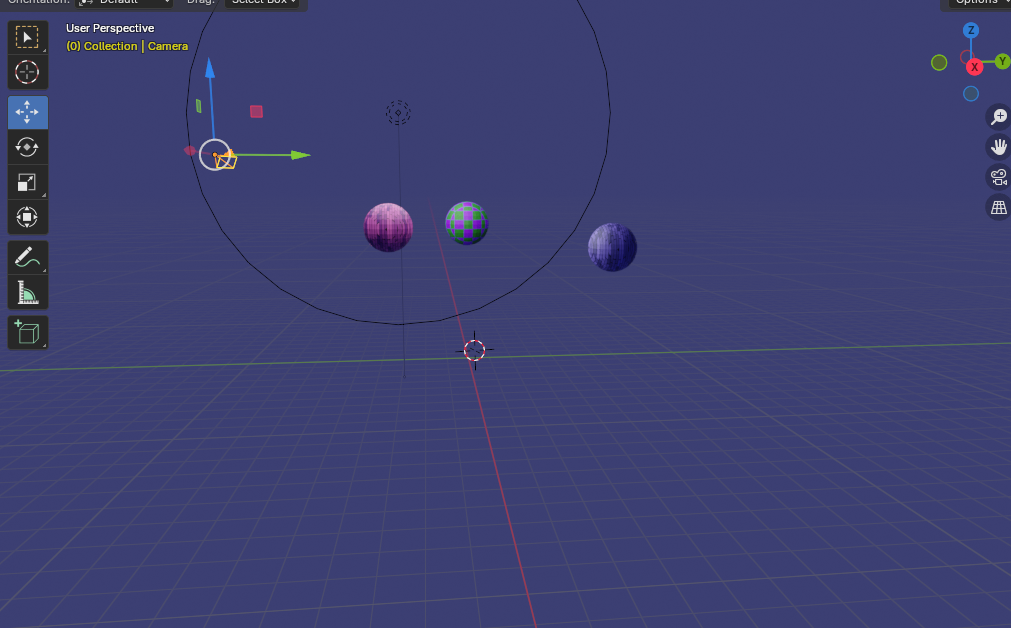Choose the Scale tool

point(28,182)
